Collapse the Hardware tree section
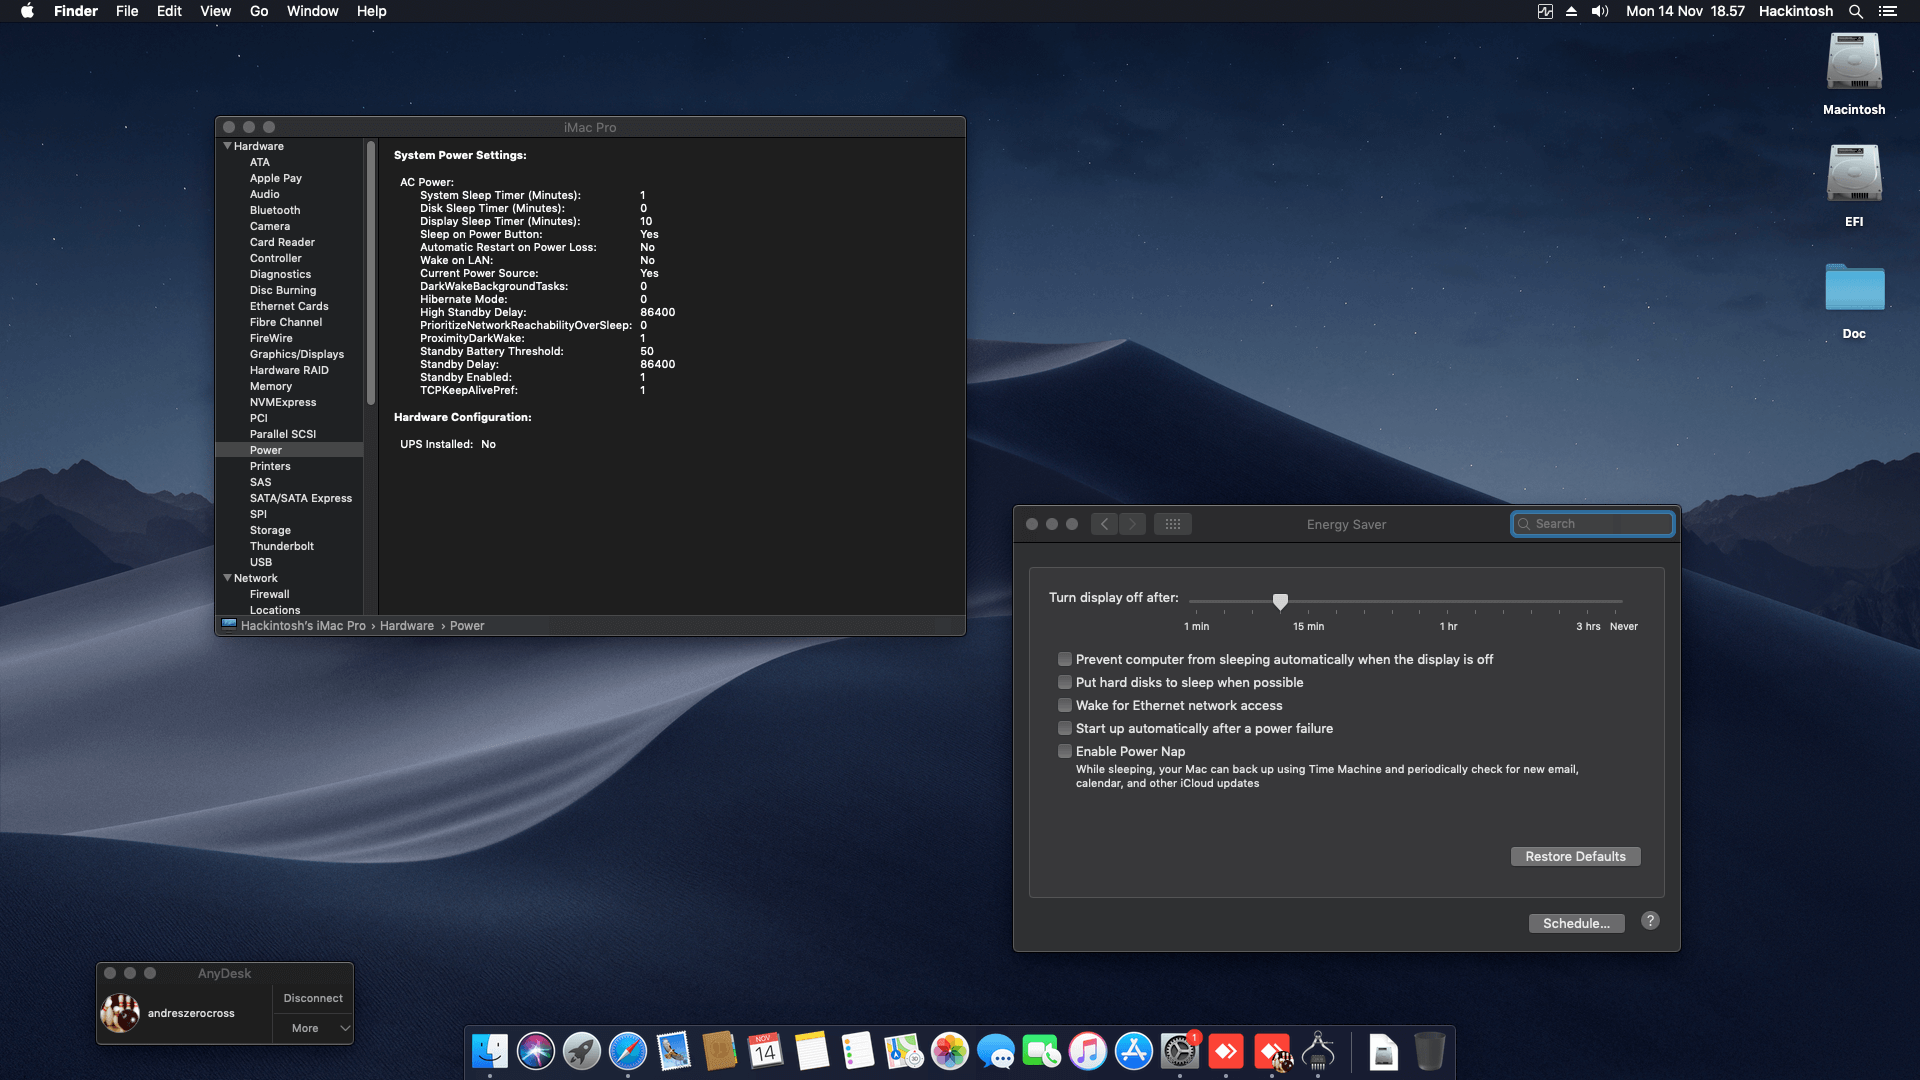The height and width of the screenshot is (1080, 1920). (227, 146)
